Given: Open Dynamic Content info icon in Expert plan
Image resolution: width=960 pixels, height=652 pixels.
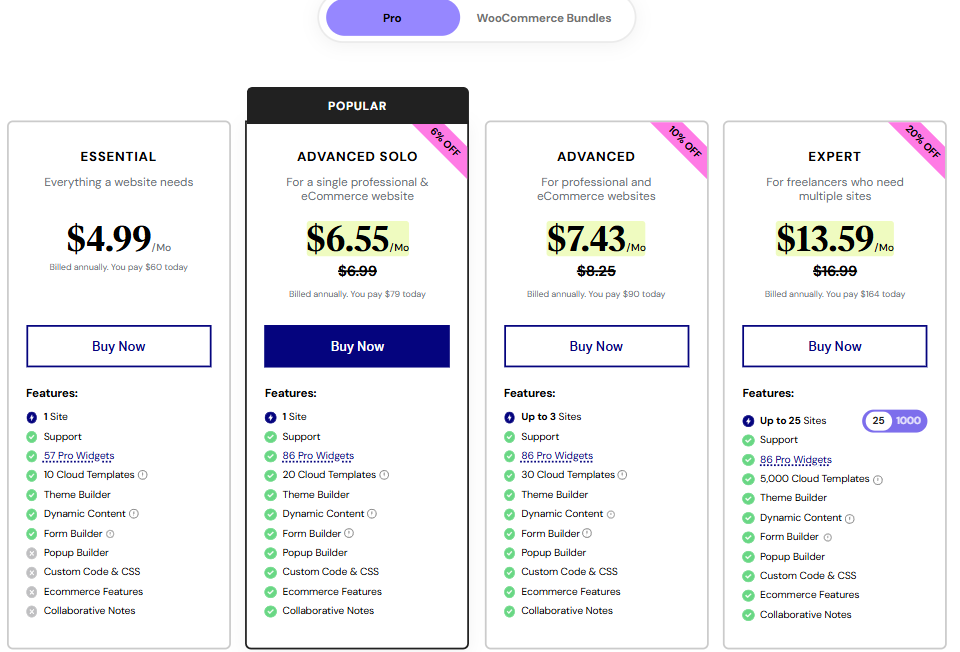Looking at the screenshot, I should coord(849,518).
